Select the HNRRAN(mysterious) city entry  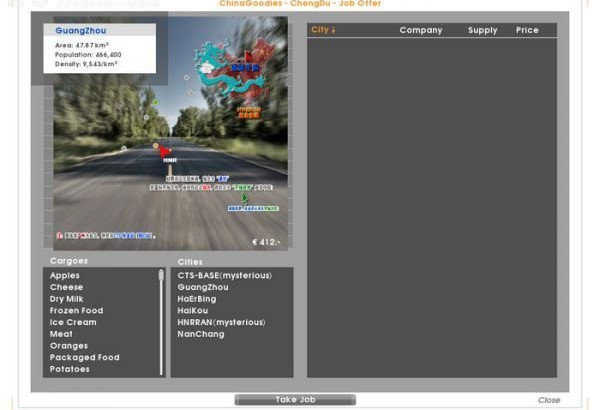pyautogui.click(x=221, y=322)
